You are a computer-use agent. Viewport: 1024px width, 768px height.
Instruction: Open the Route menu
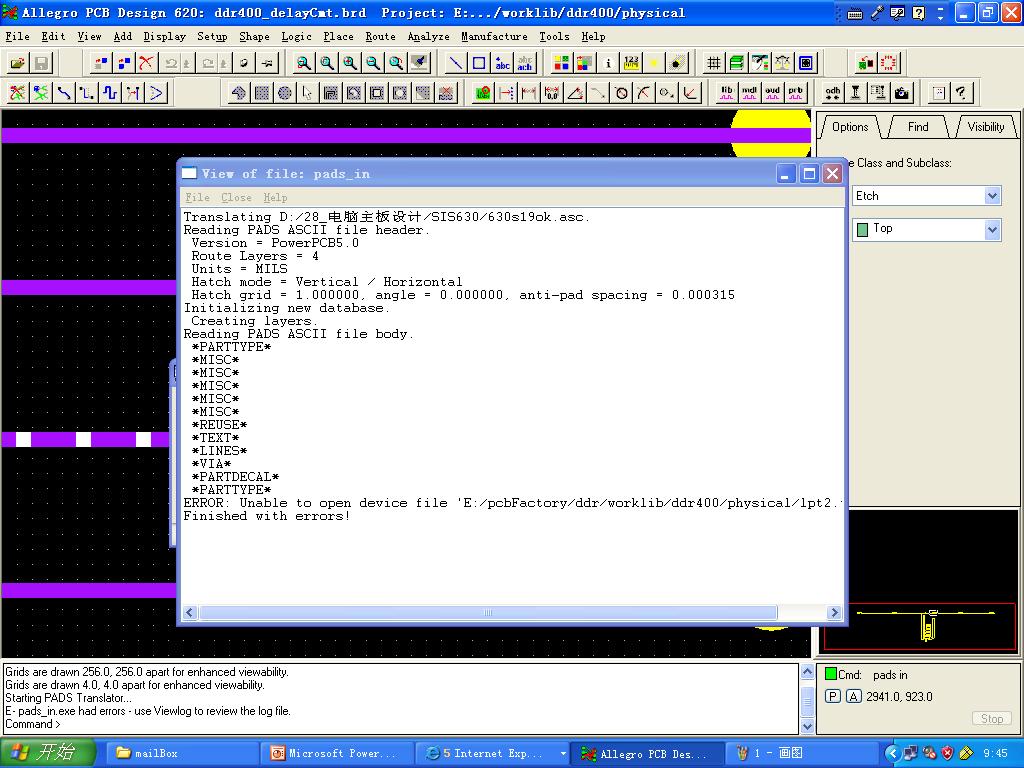coord(380,37)
